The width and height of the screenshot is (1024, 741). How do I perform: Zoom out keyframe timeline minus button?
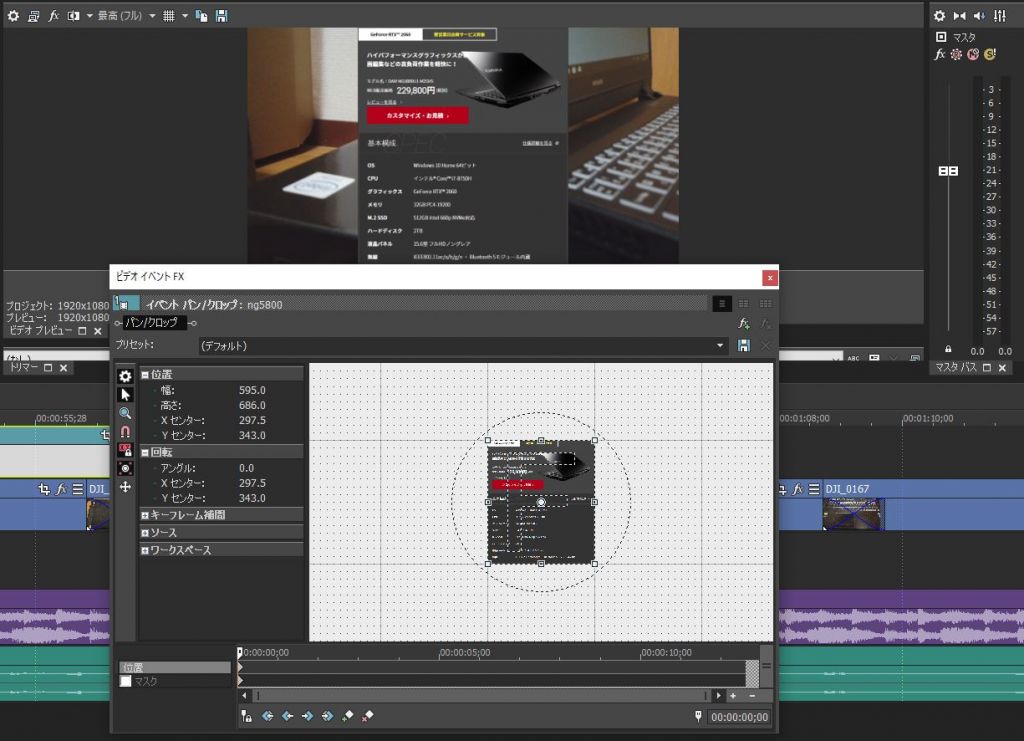tap(752, 696)
